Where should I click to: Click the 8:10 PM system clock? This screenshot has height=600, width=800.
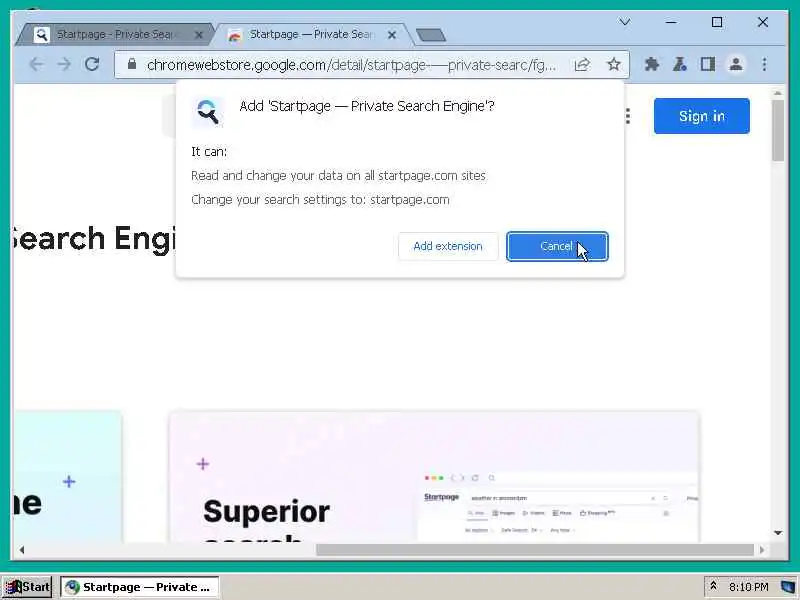[748, 587]
